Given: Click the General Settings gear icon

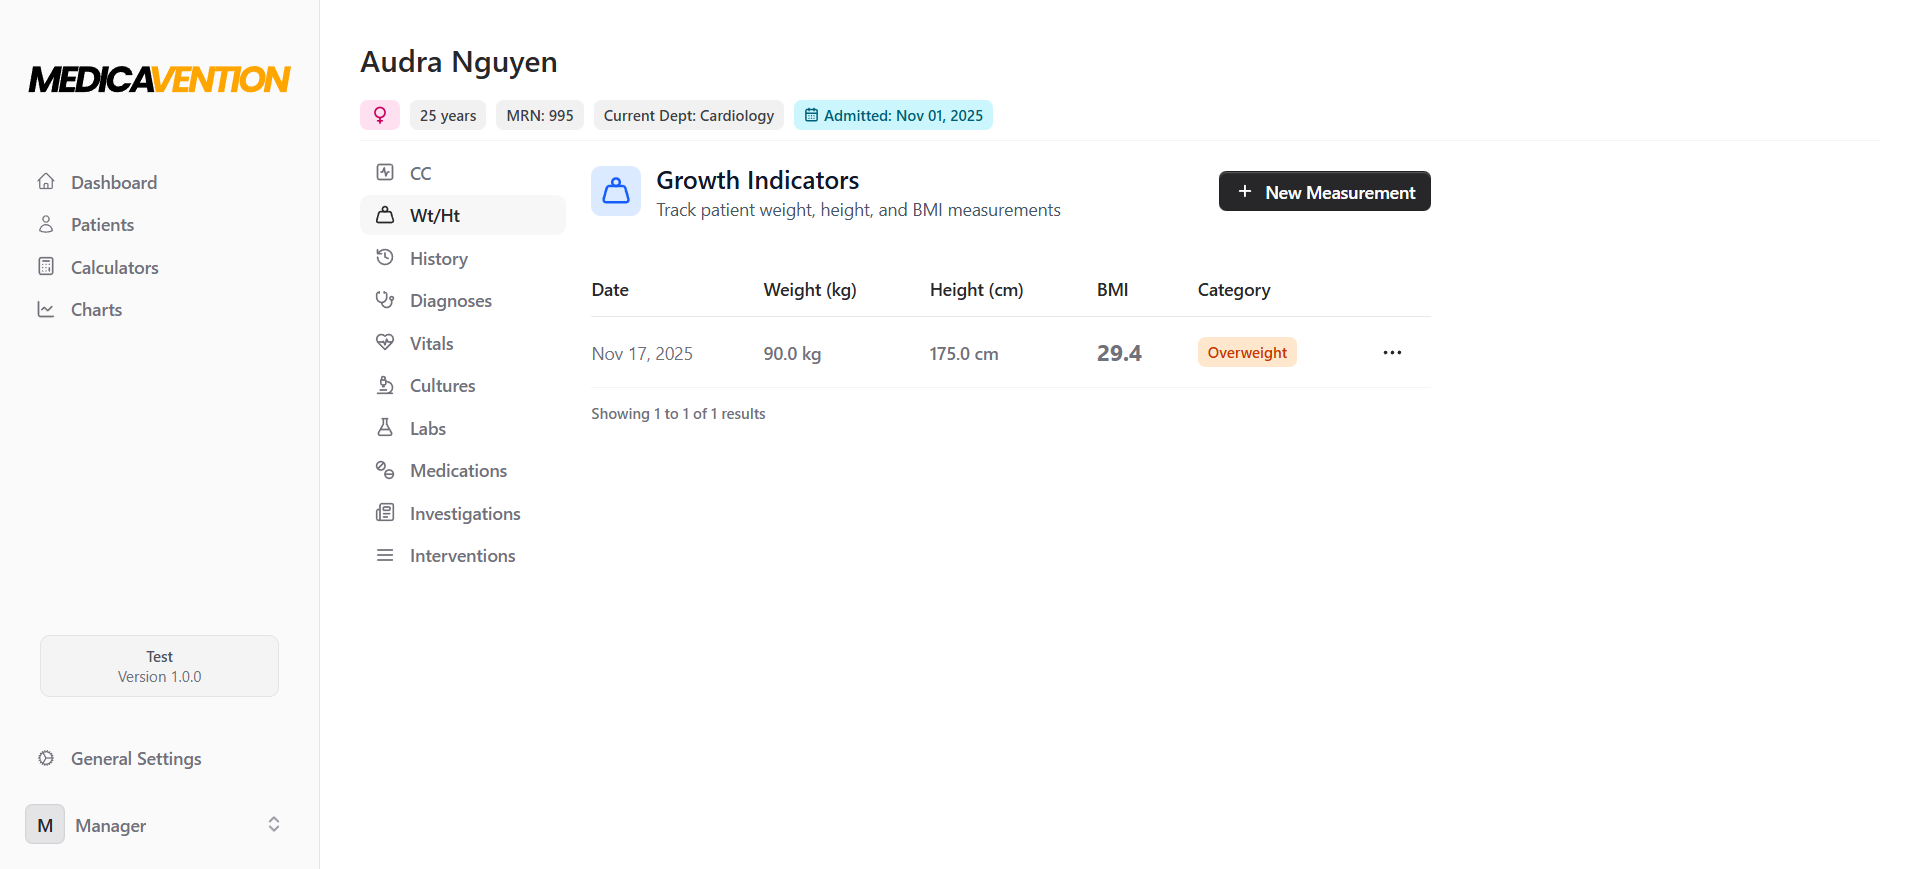Looking at the screenshot, I should [46, 758].
